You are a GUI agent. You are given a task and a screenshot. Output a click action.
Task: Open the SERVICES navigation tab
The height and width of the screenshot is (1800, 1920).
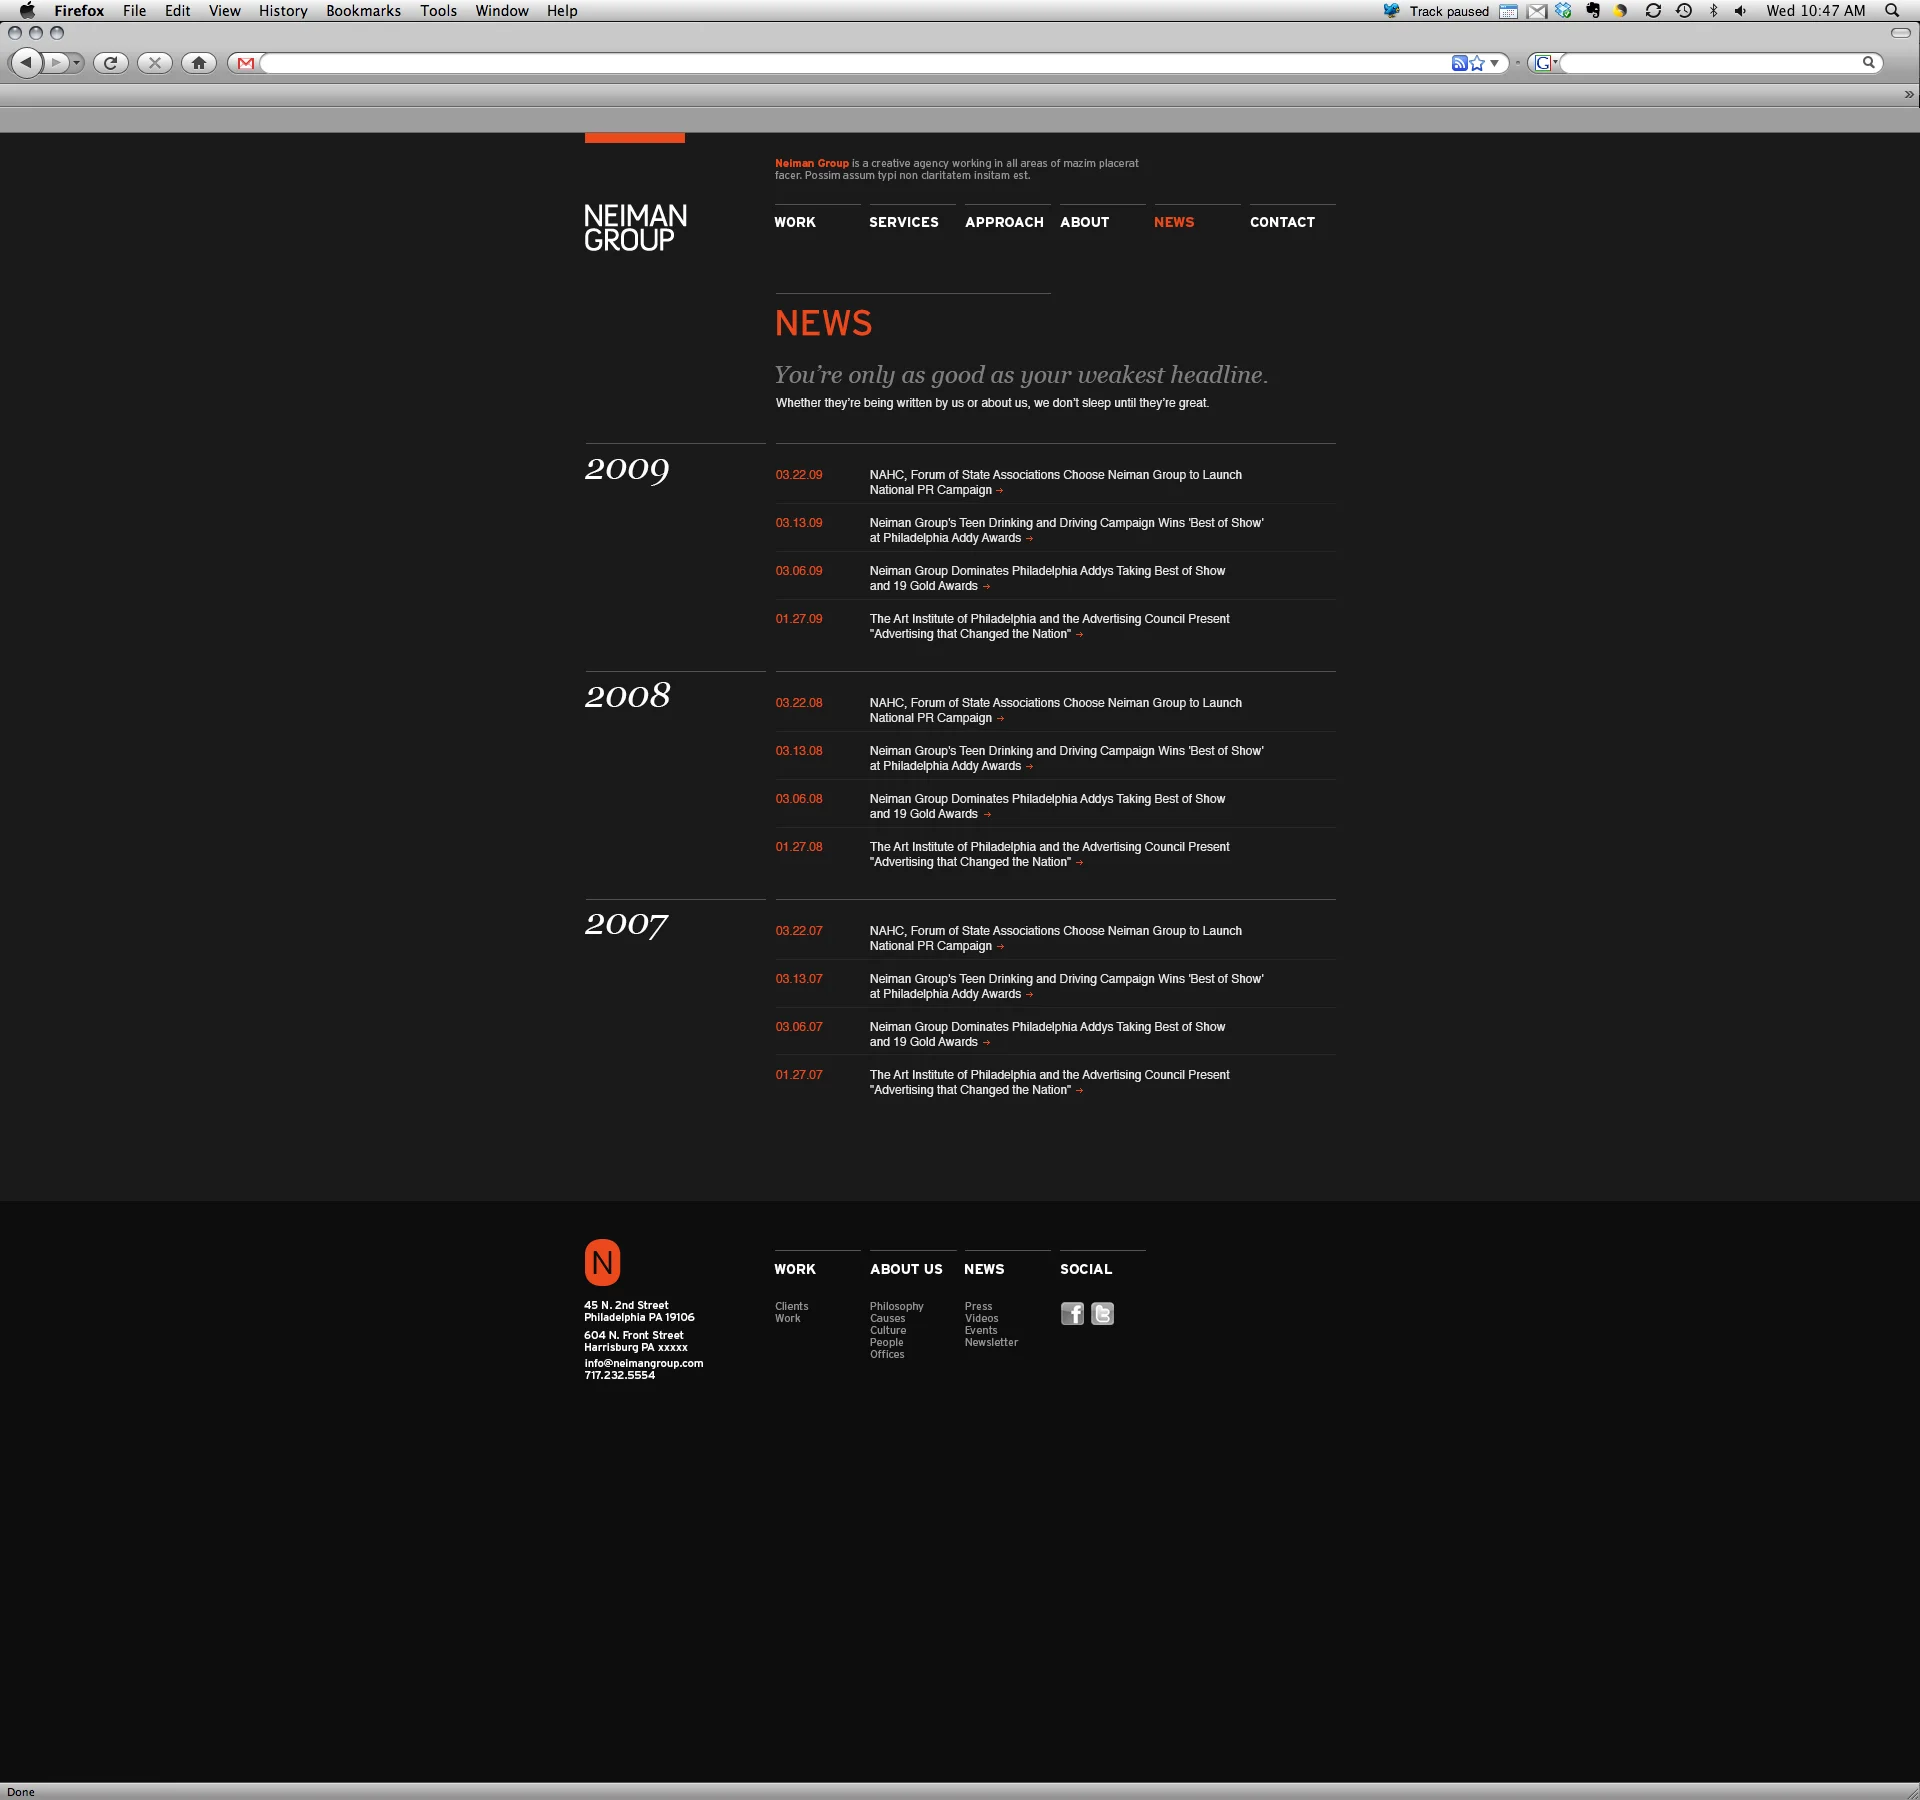(x=904, y=222)
